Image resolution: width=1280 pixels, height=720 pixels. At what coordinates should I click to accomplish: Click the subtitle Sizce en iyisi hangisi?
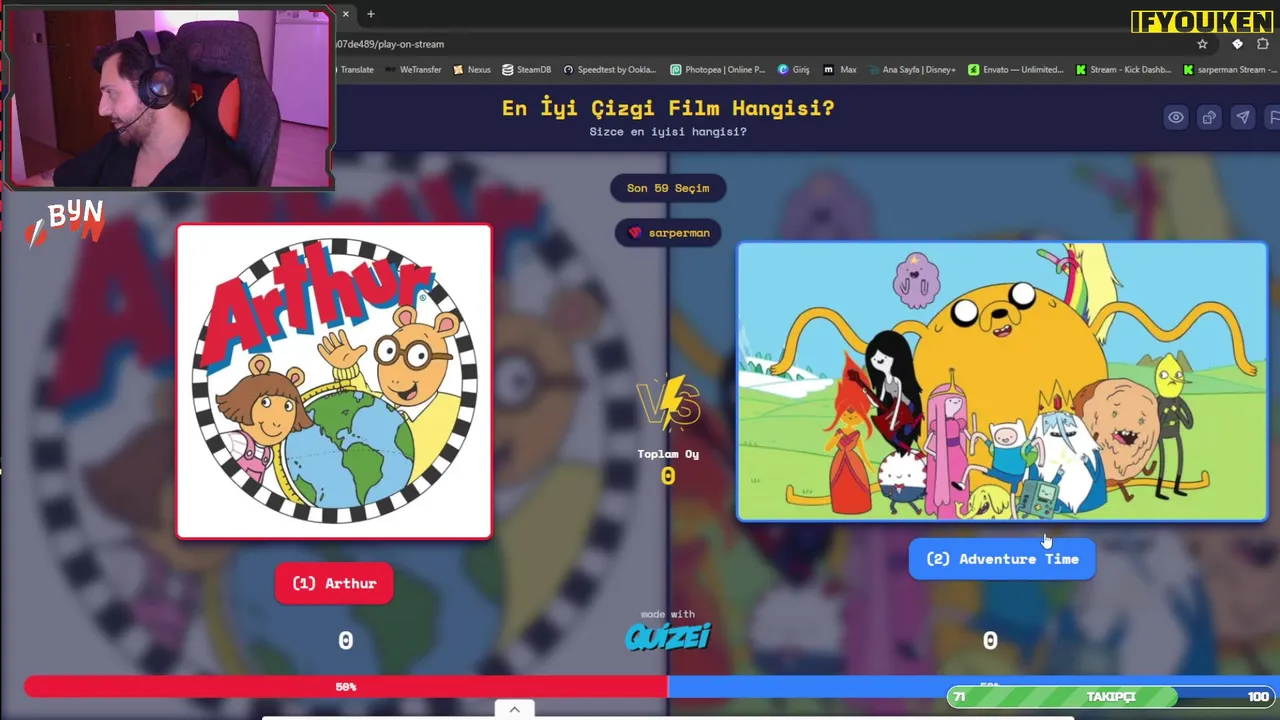pyautogui.click(x=668, y=132)
